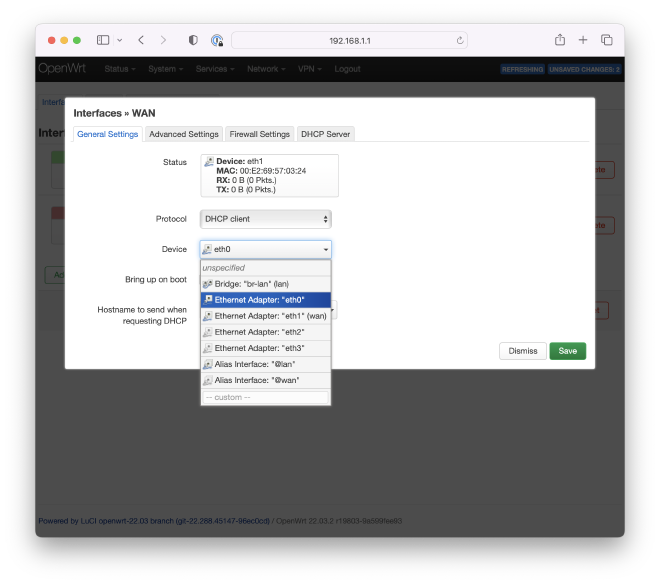660x584 pixels.
Task: Go back with the browser arrow
Action: (141, 40)
